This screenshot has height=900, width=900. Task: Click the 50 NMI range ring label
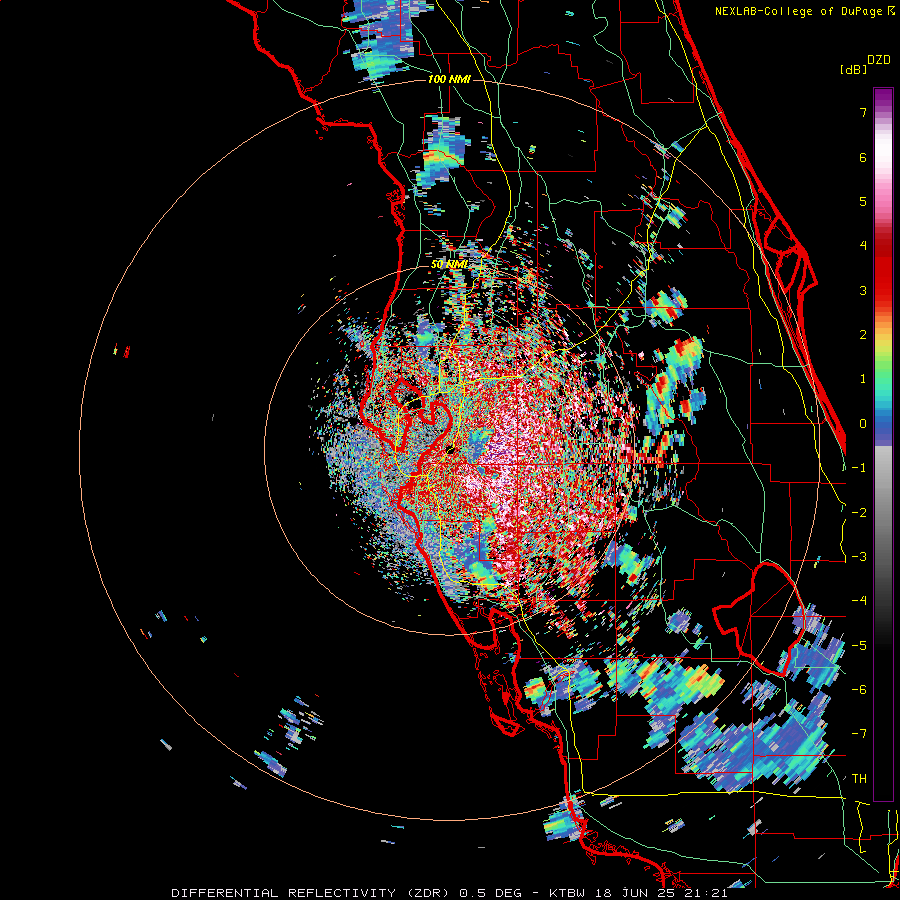pos(449,264)
